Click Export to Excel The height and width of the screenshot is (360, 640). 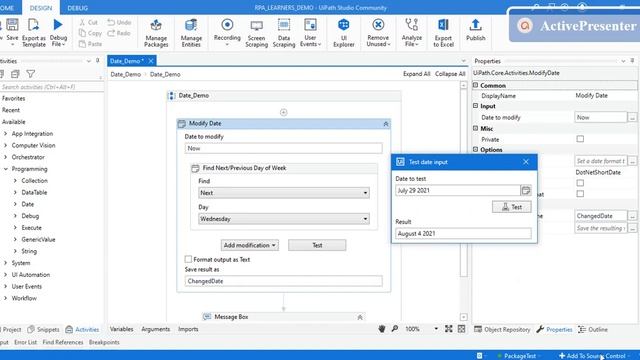point(443,32)
